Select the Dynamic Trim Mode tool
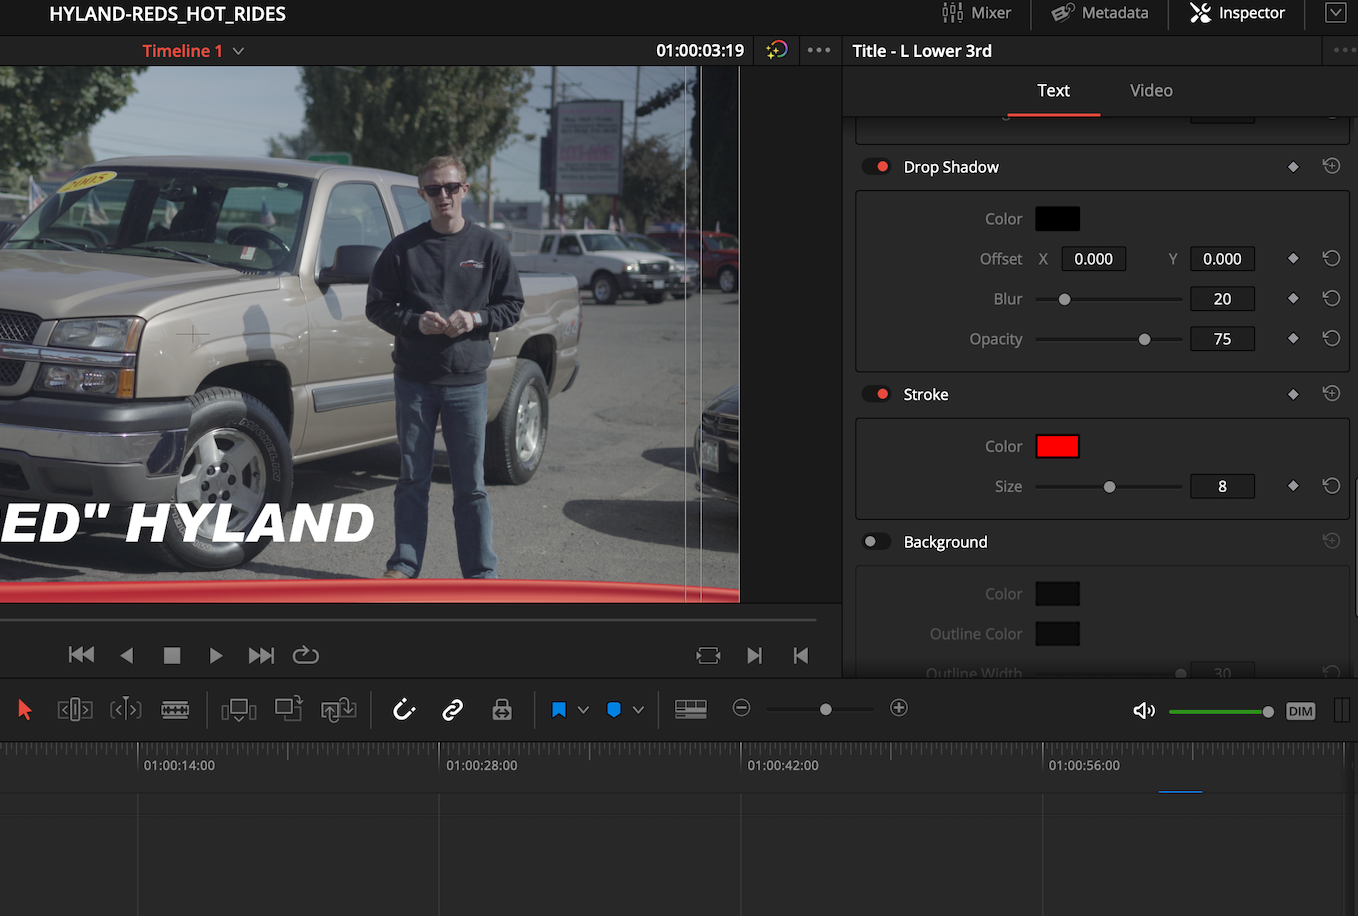Image resolution: width=1358 pixels, height=916 pixels. pos(125,710)
